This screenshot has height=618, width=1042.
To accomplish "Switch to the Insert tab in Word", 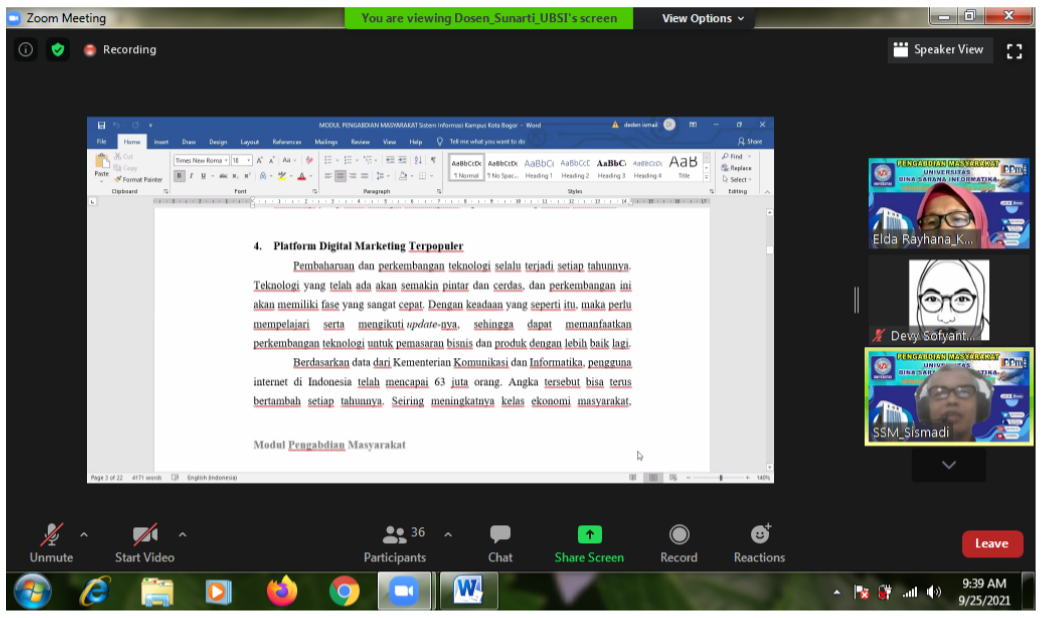I will pyautogui.click(x=161, y=142).
